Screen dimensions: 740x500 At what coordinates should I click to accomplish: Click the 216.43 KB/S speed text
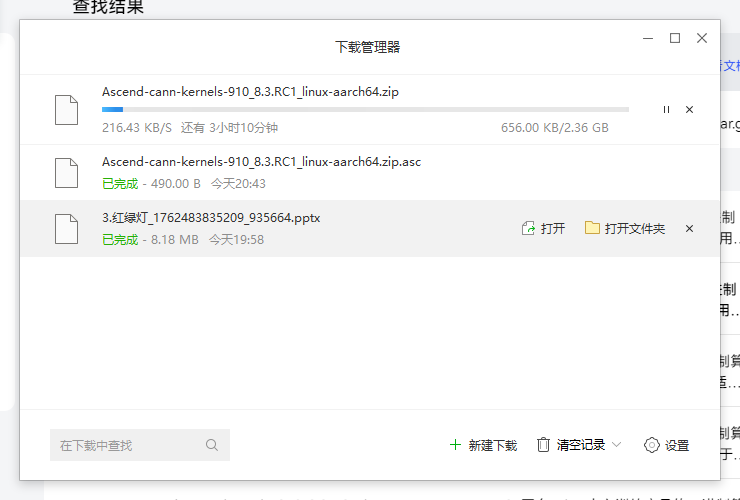pyautogui.click(x=137, y=128)
